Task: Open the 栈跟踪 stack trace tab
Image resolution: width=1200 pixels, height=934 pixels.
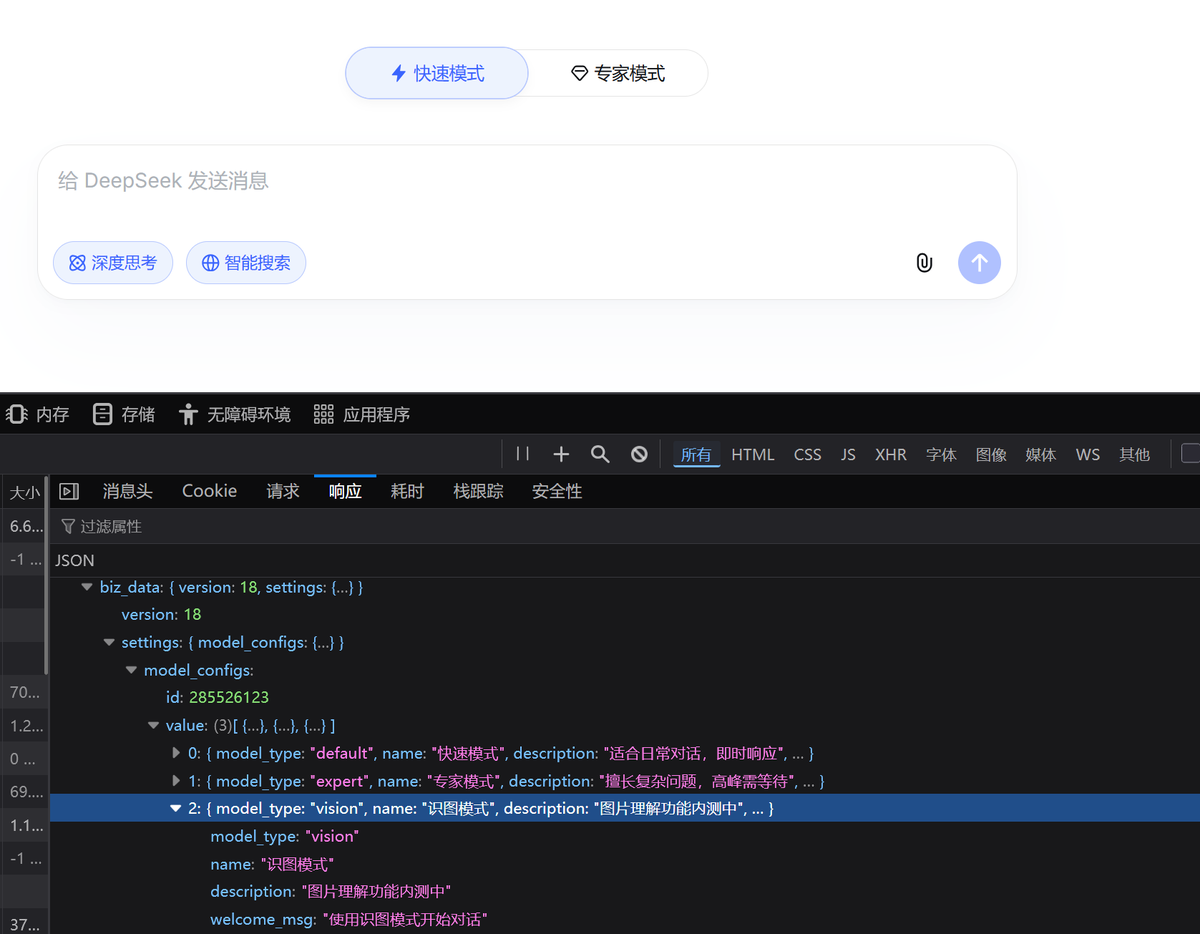Action: (x=478, y=491)
